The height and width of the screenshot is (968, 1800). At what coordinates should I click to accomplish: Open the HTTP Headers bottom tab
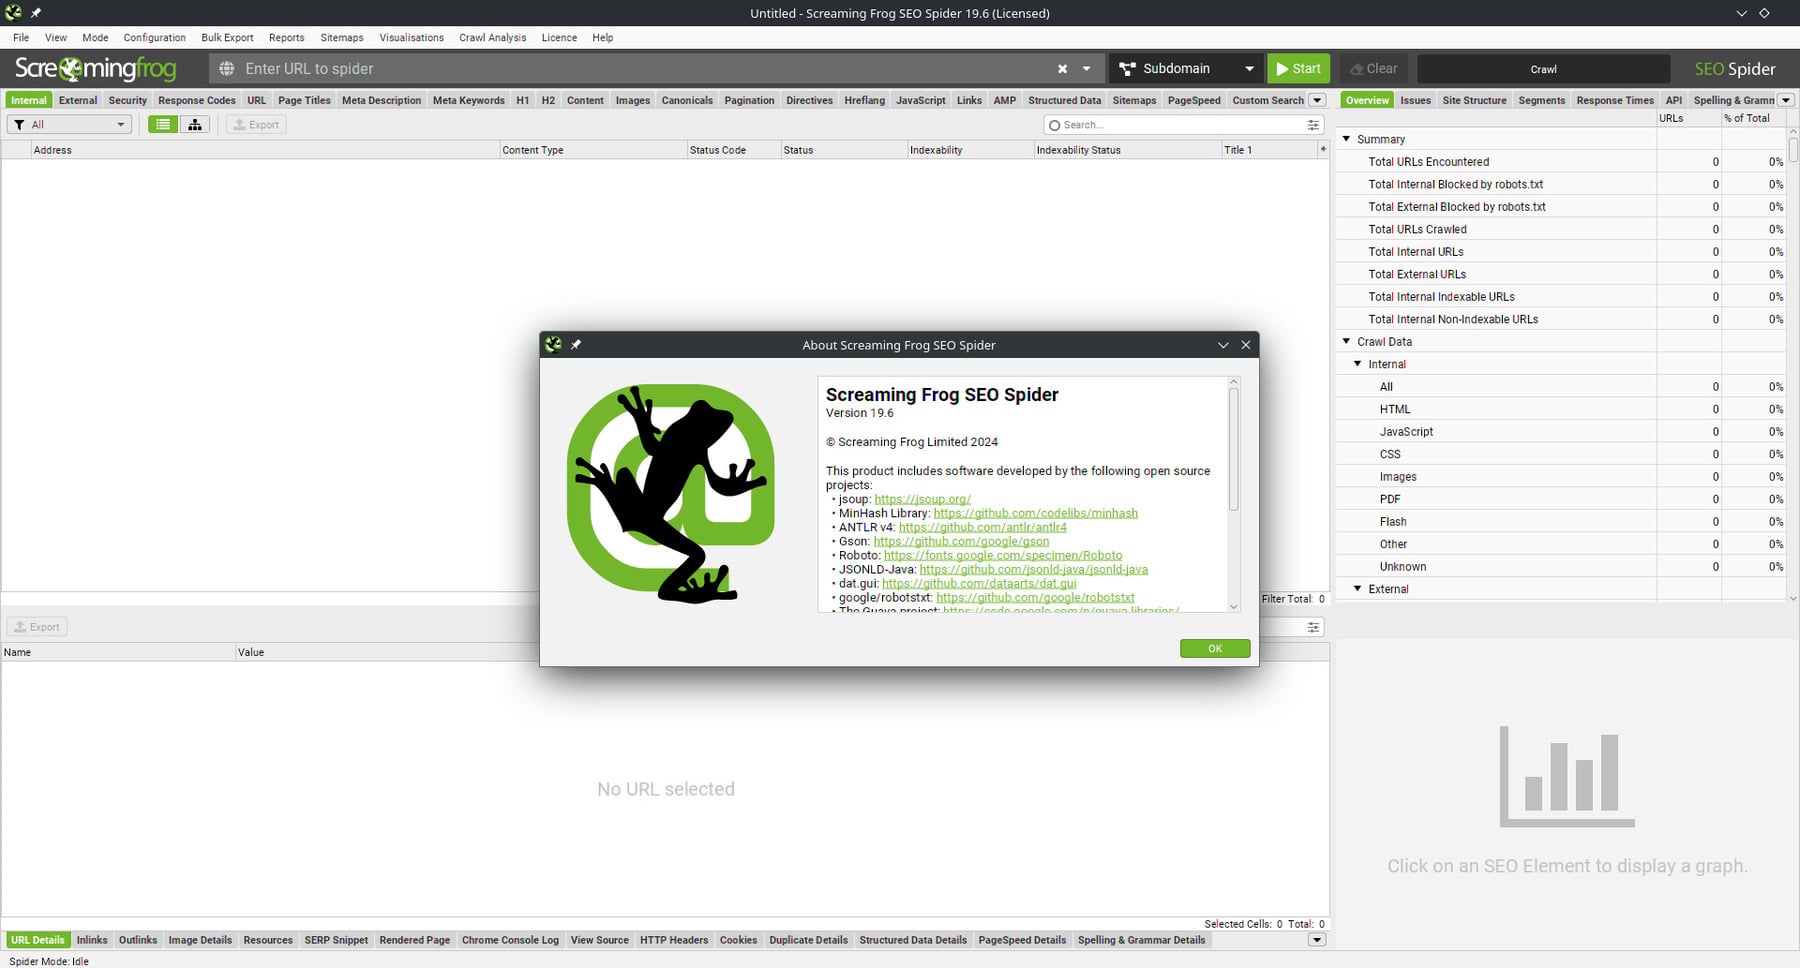(674, 940)
